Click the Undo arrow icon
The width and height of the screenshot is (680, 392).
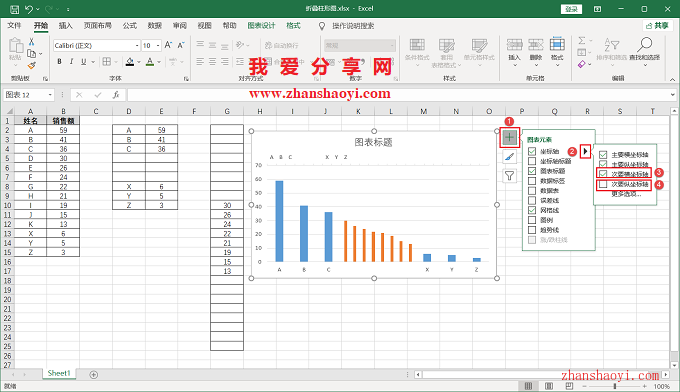pos(29,9)
